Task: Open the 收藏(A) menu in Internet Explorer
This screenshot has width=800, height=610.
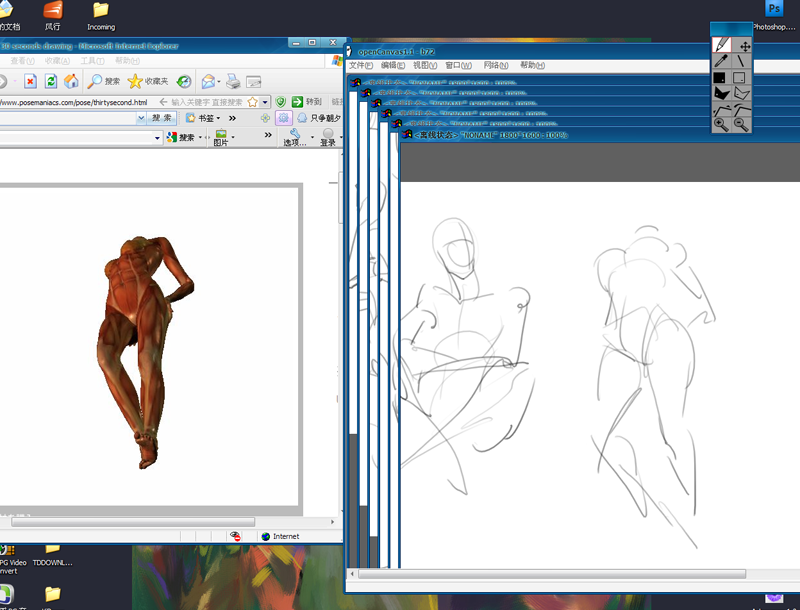Action: click(x=57, y=61)
